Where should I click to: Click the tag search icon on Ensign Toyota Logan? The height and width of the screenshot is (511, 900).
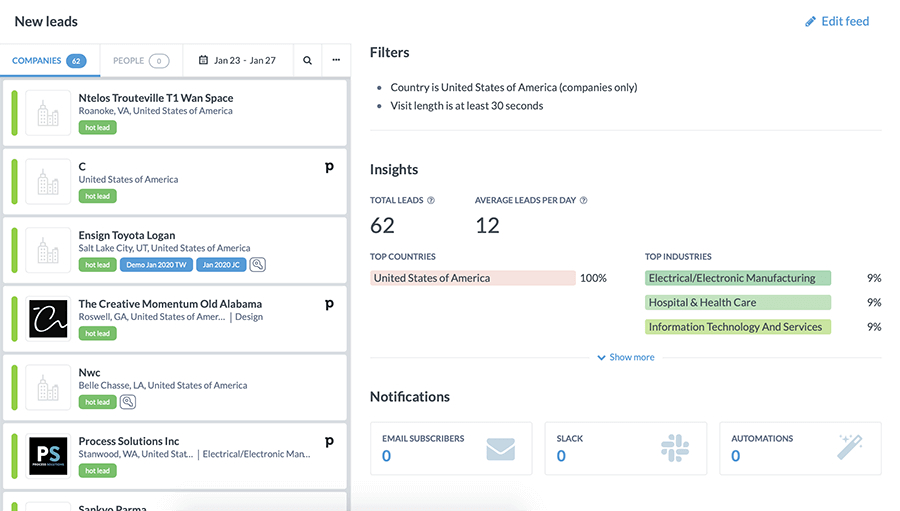coord(257,265)
